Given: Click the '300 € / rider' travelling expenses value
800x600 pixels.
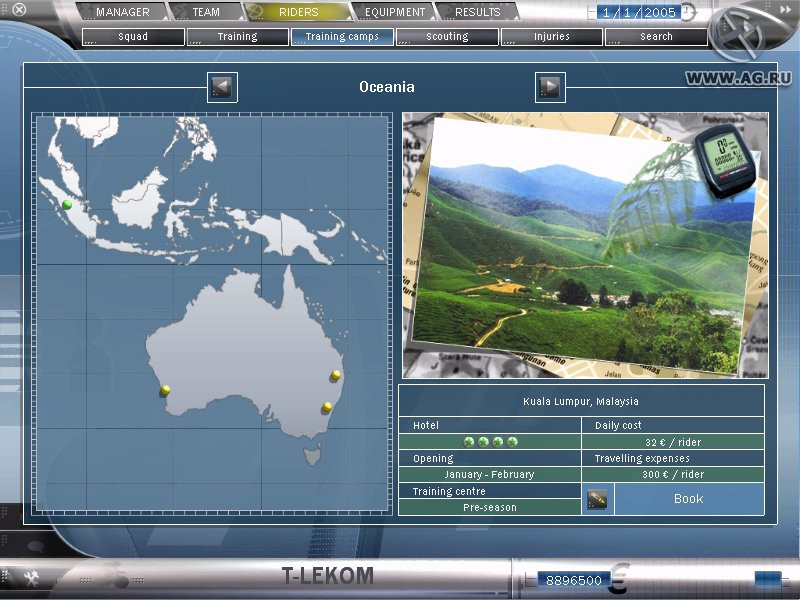Looking at the screenshot, I should [x=673, y=474].
